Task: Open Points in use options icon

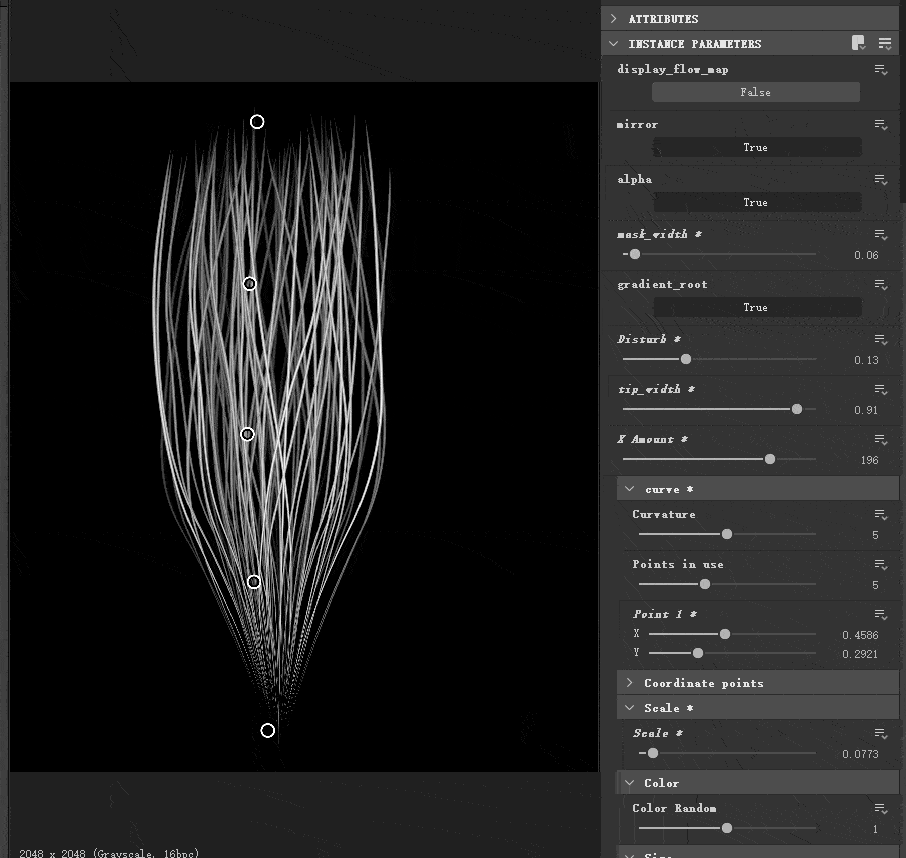Action: (881, 565)
